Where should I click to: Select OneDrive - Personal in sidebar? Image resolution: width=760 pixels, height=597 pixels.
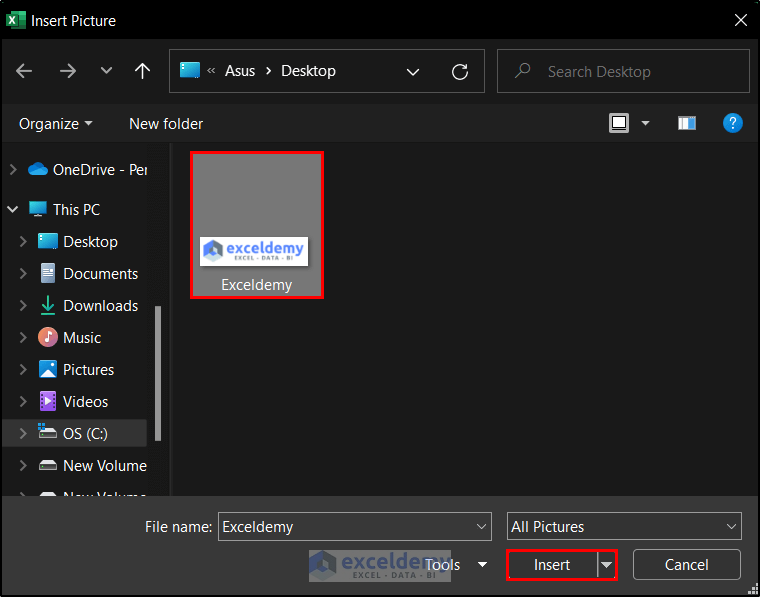point(87,170)
